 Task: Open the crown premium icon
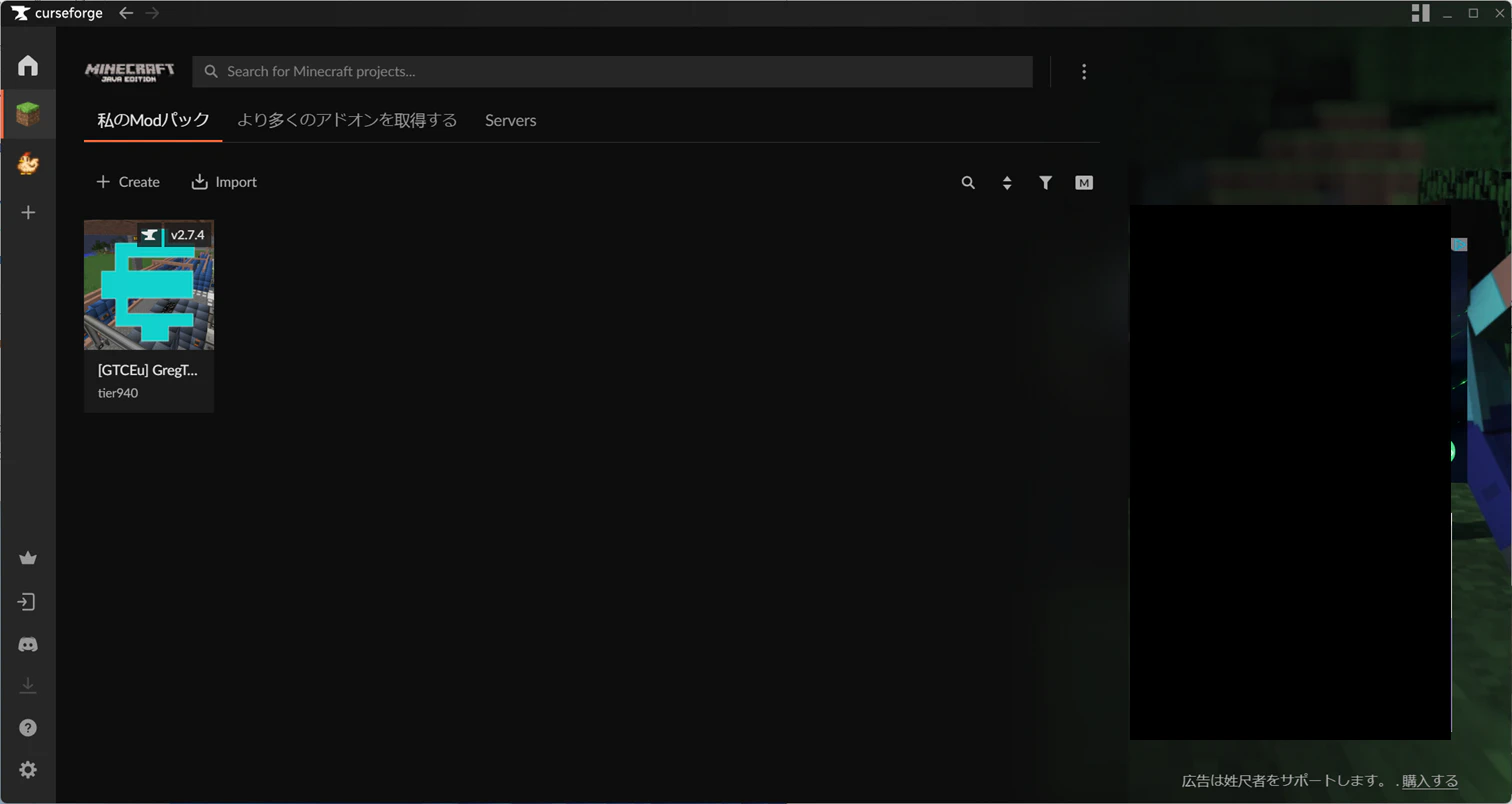coord(28,558)
